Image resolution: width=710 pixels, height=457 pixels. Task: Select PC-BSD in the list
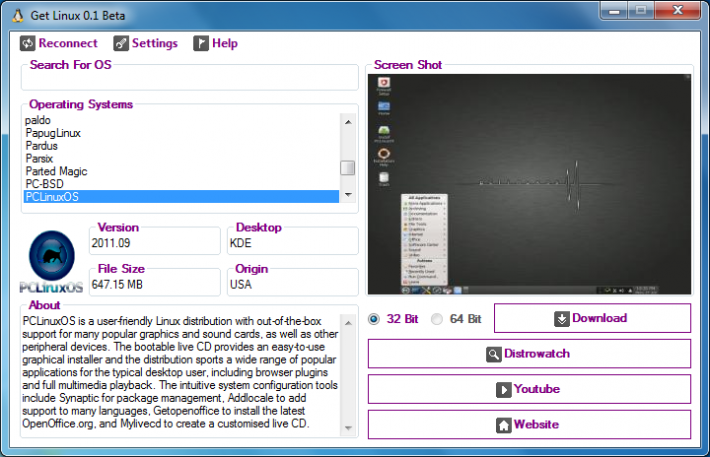point(181,184)
